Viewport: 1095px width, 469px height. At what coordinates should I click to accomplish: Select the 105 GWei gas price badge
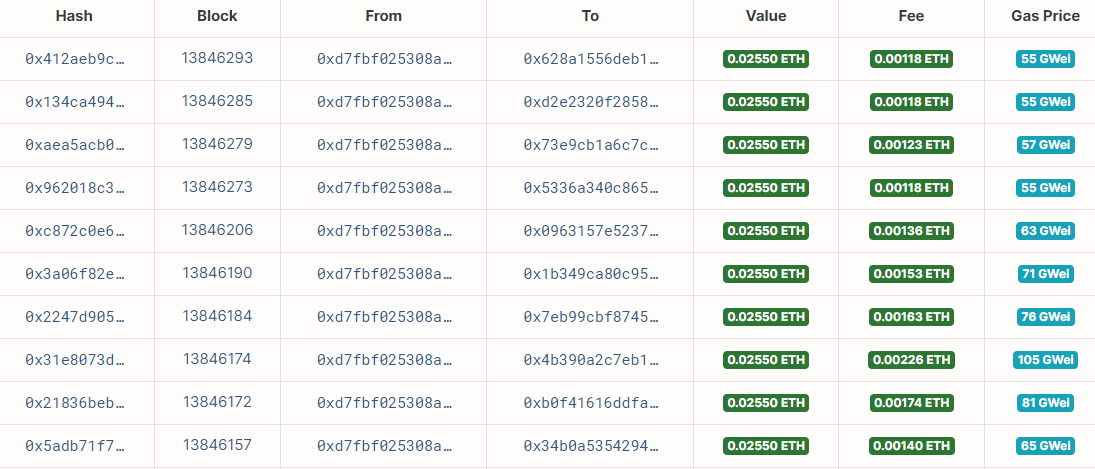[x=1045, y=360]
